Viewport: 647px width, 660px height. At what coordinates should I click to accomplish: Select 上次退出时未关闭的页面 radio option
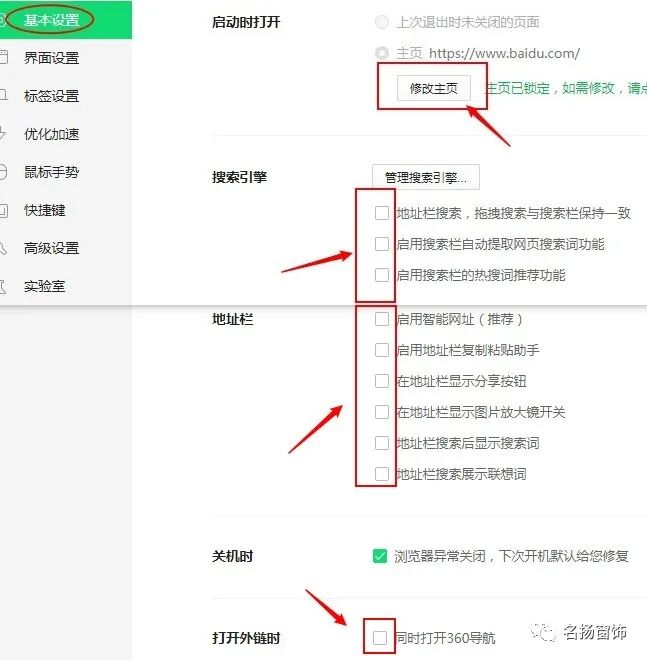382,22
